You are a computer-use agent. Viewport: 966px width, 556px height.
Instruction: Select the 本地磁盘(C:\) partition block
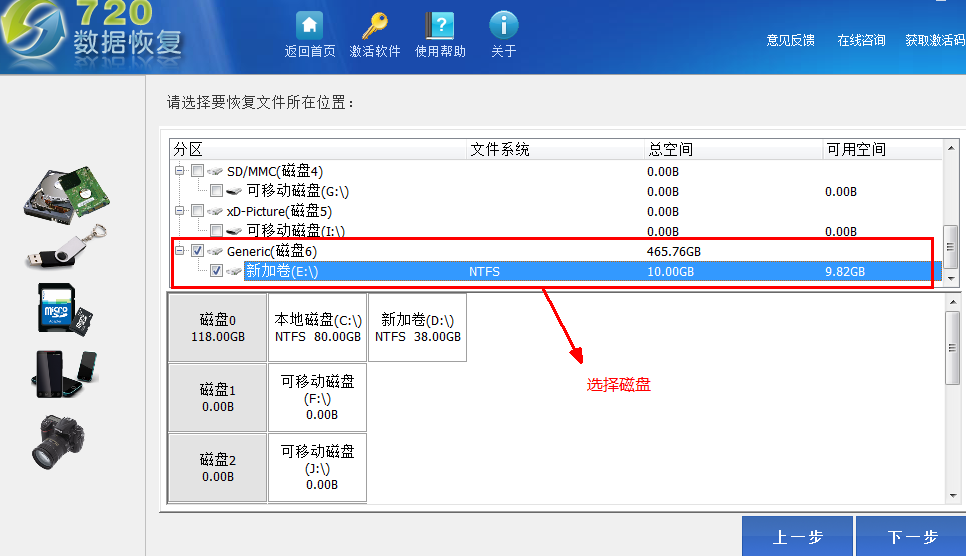(317, 327)
